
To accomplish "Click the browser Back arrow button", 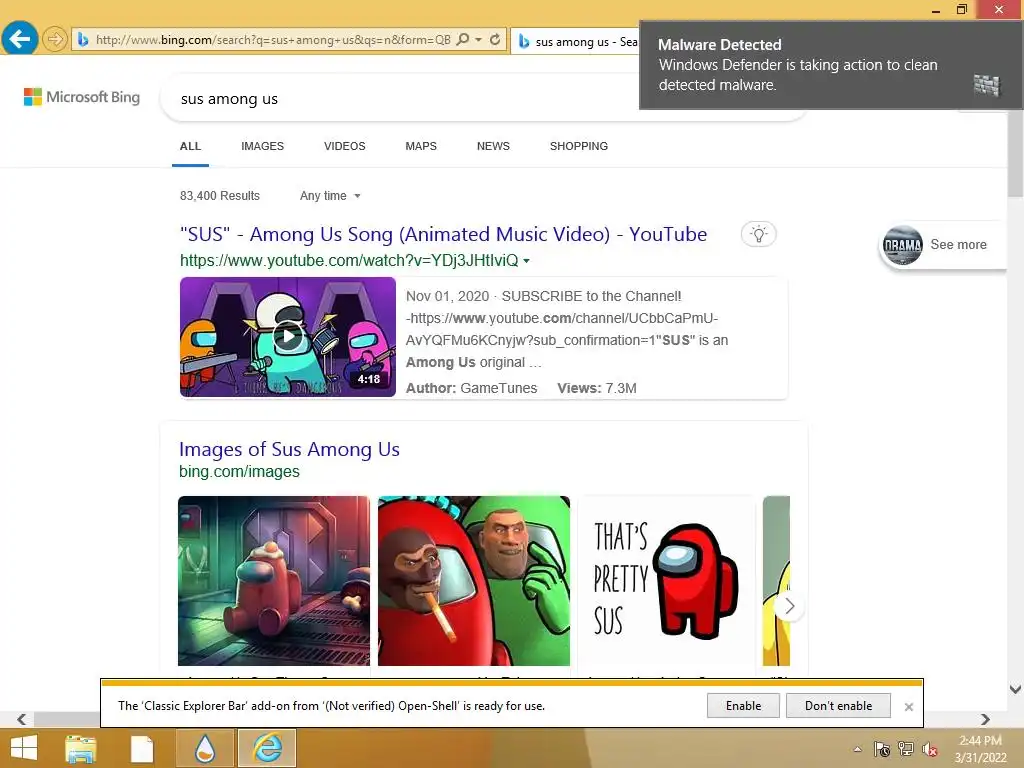I will (20, 39).
